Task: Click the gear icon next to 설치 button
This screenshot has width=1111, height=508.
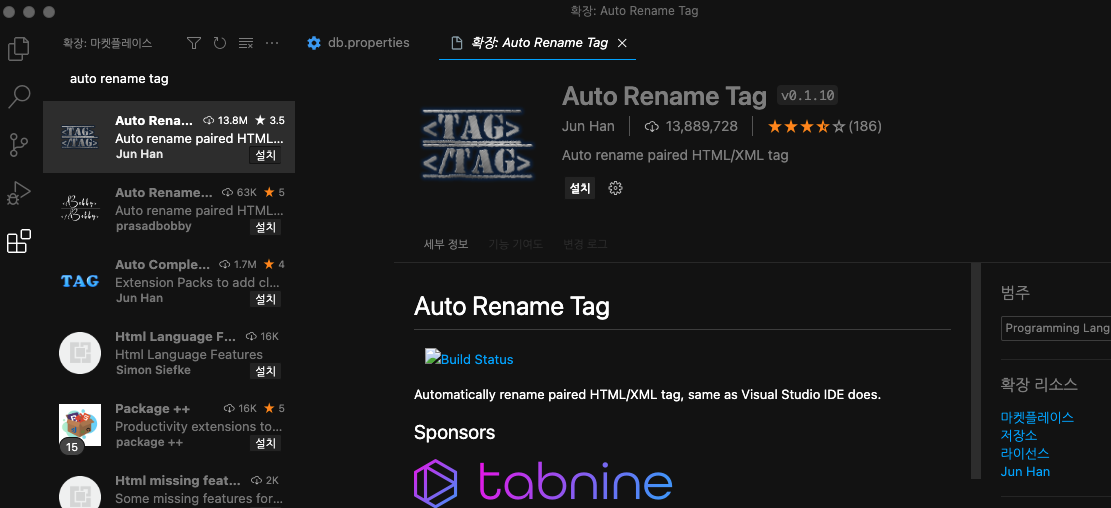Action: [615, 188]
